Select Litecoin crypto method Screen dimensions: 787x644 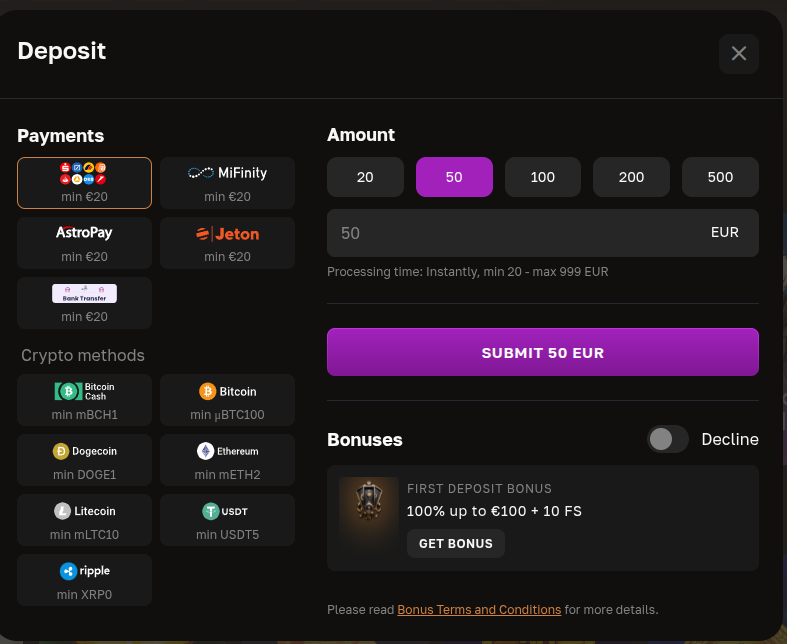84,519
